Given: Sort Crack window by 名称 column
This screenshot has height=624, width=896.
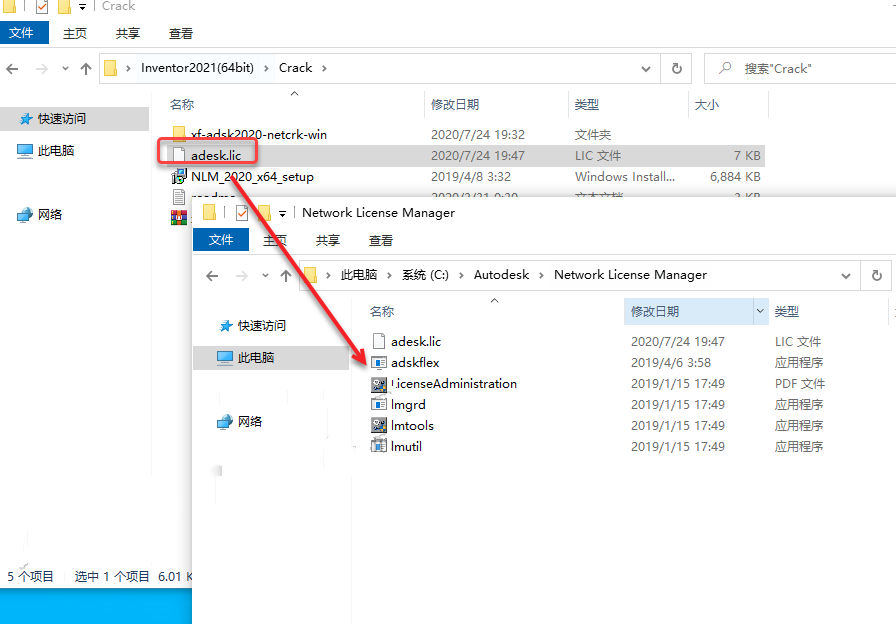Looking at the screenshot, I should click(182, 105).
